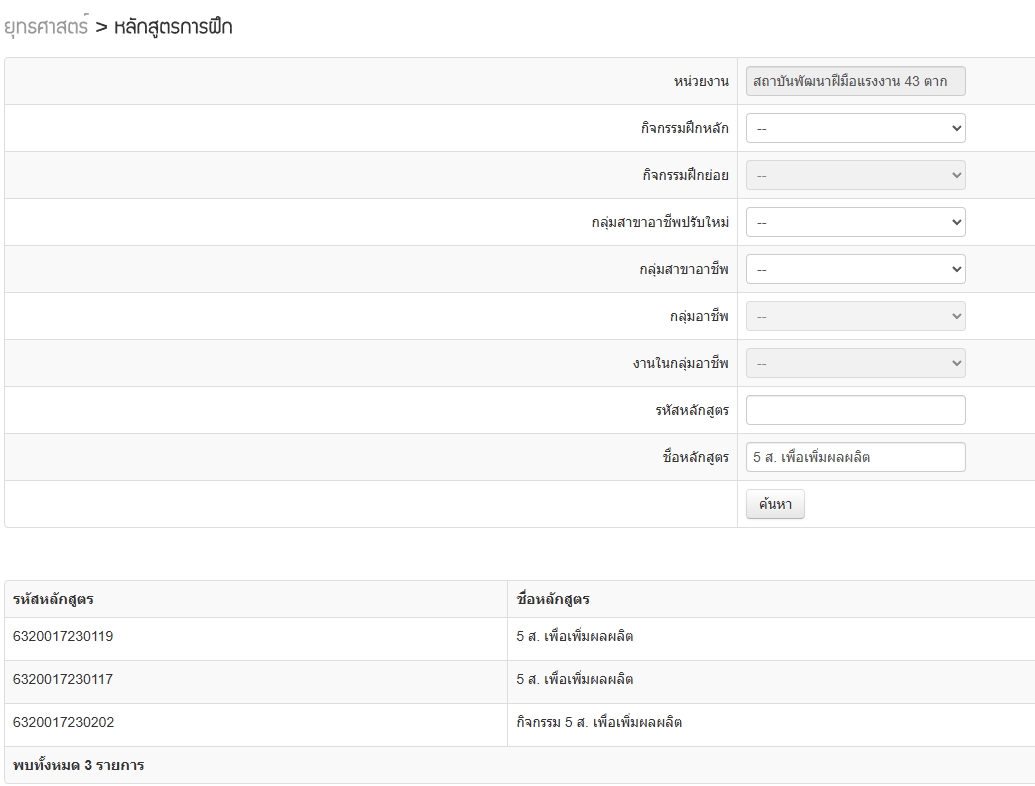Click the พบทั้งหมด 3 รายการ summary

click(x=79, y=766)
